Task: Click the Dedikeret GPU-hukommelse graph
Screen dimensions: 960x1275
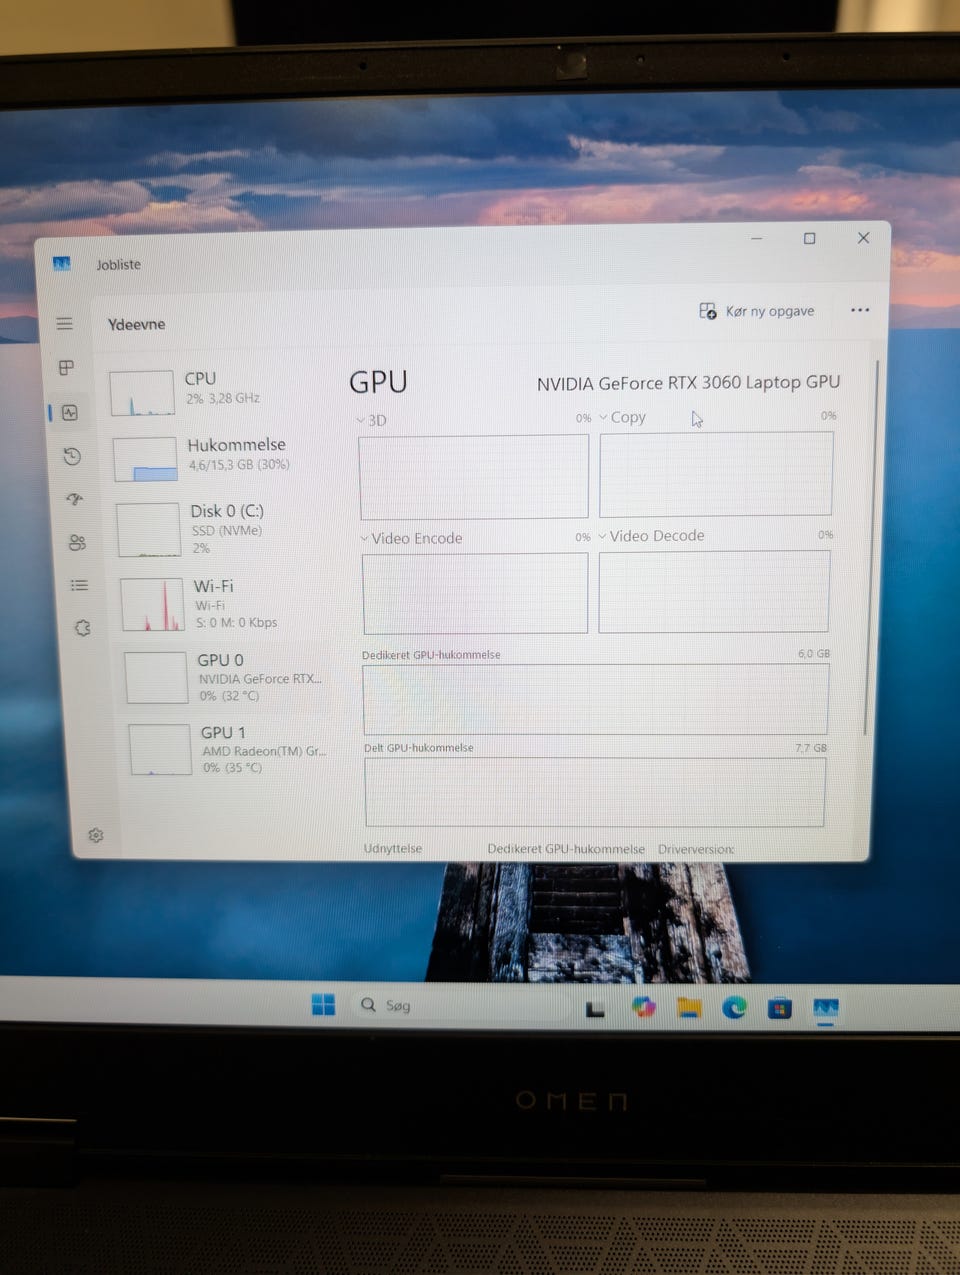Action: (x=595, y=699)
